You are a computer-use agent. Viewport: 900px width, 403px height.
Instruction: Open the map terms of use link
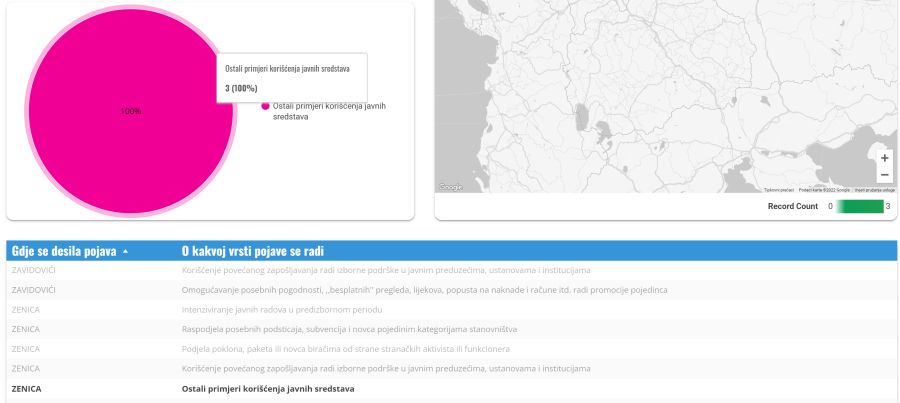point(875,189)
